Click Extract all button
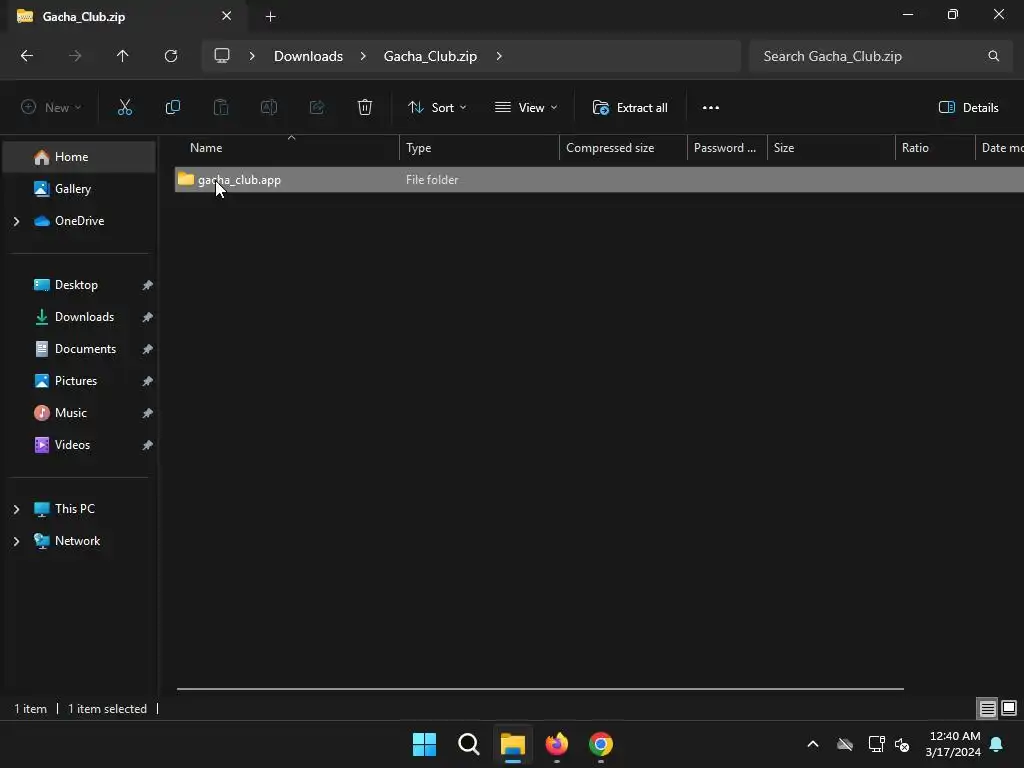Viewport: 1024px width, 768px height. pyautogui.click(x=630, y=108)
